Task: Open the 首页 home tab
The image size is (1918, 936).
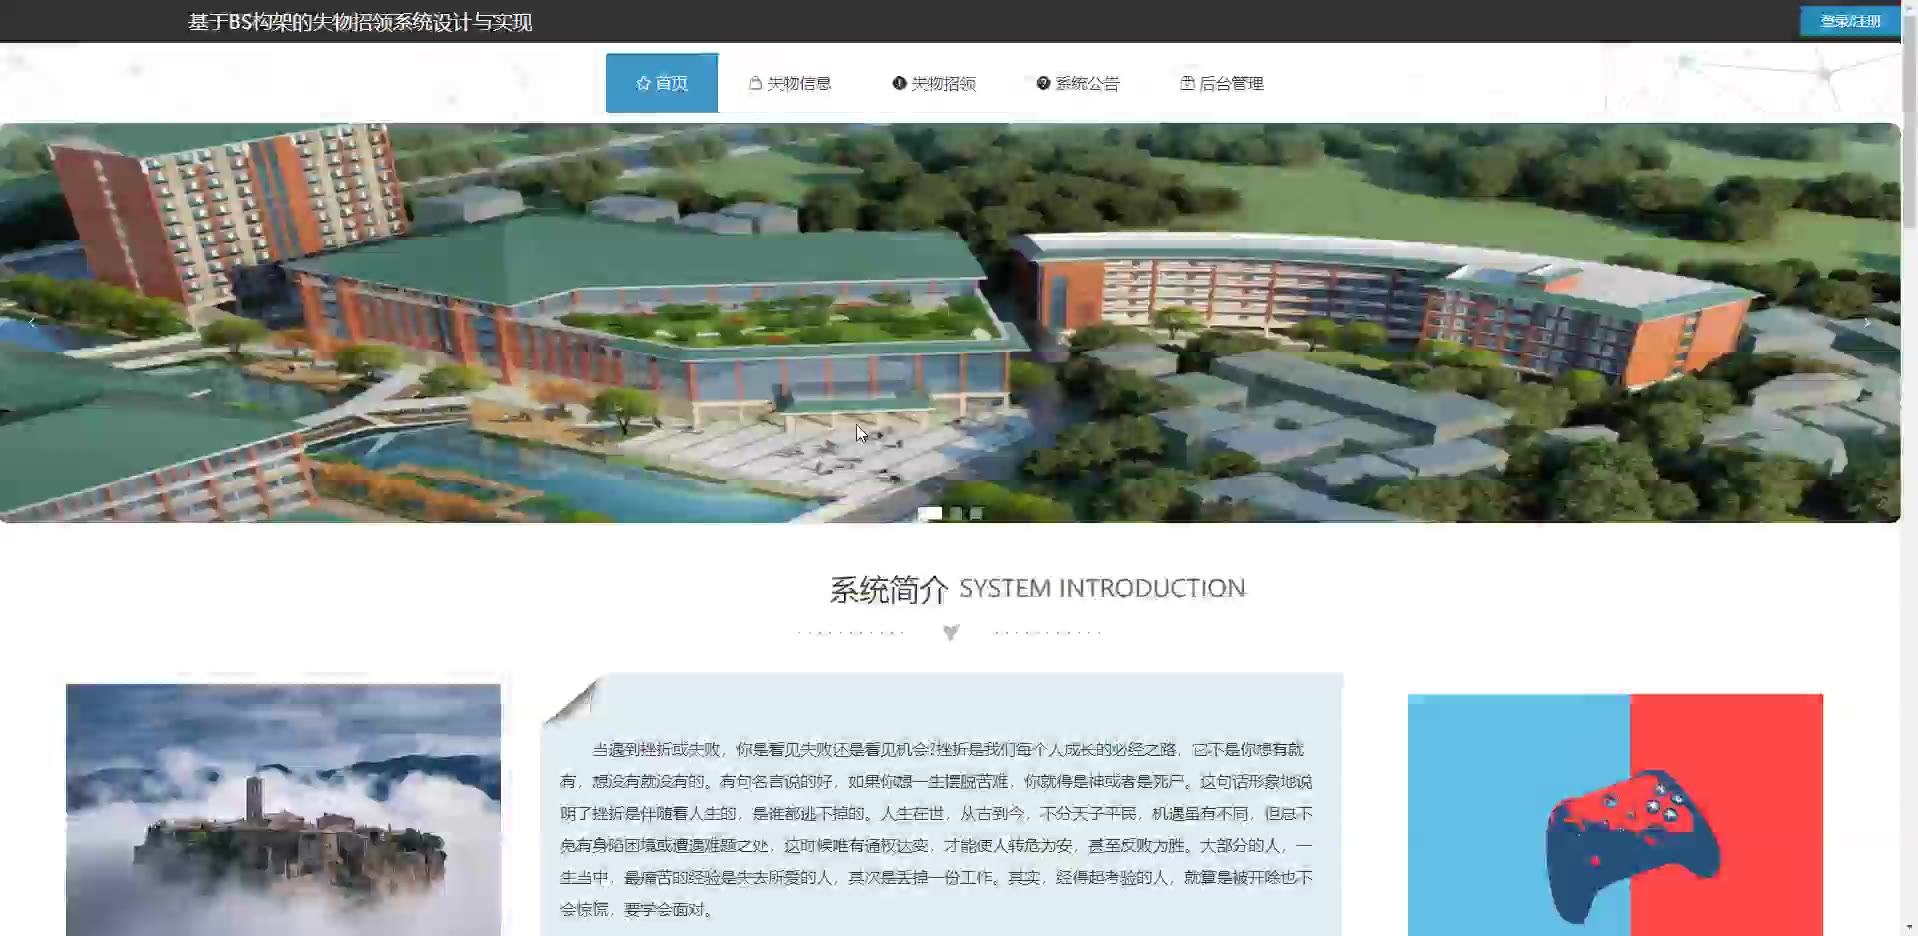Action: tap(661, 83)
